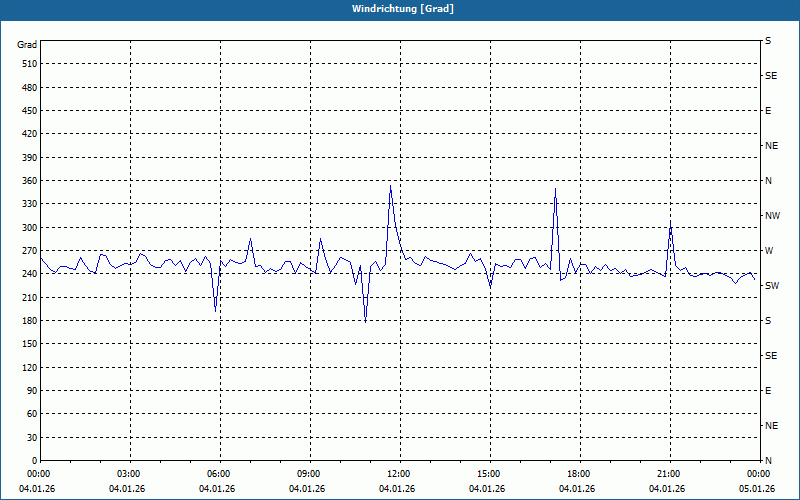Click the 120 y-axis tick label
800x500 pixels.
click(30, 367)
